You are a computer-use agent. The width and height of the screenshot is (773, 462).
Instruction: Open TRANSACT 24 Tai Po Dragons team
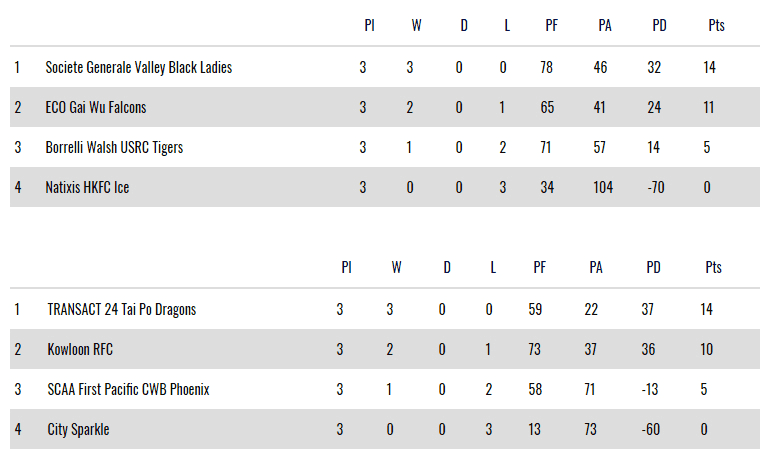point(122,310)
